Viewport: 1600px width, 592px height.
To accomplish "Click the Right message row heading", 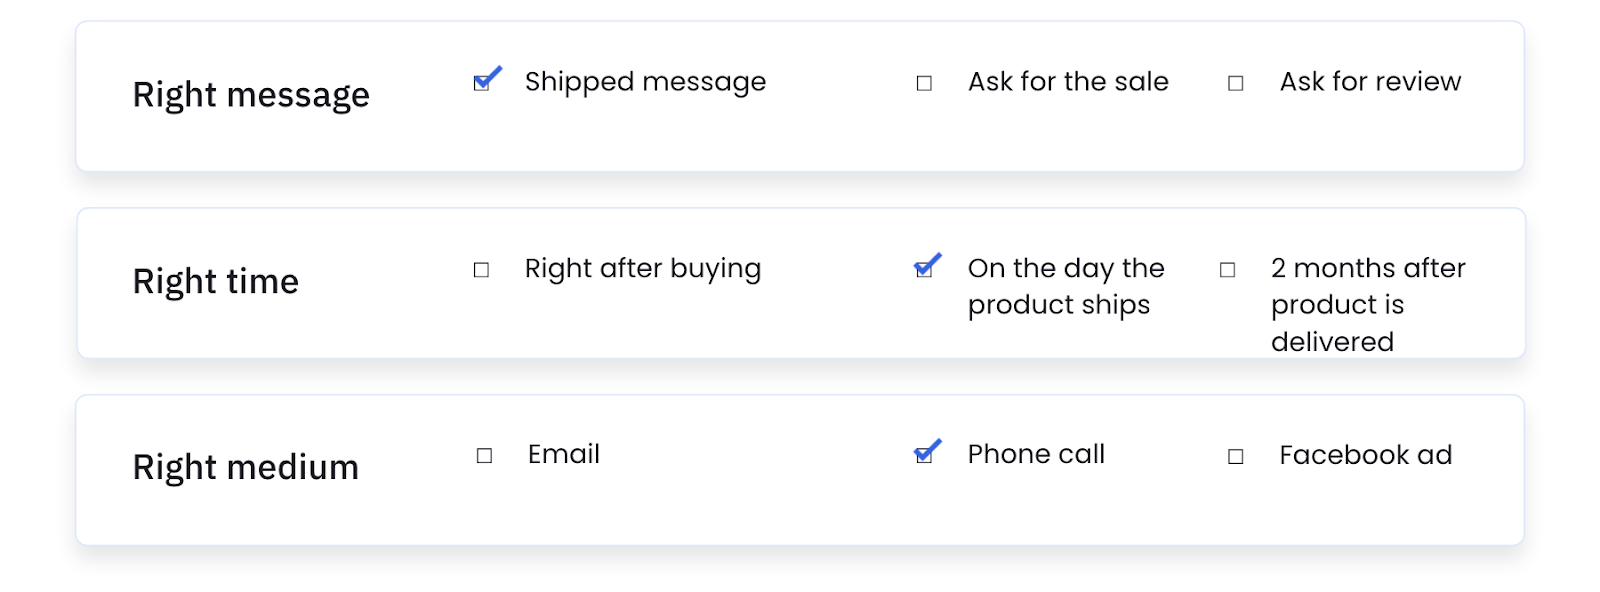I will 251,95.
